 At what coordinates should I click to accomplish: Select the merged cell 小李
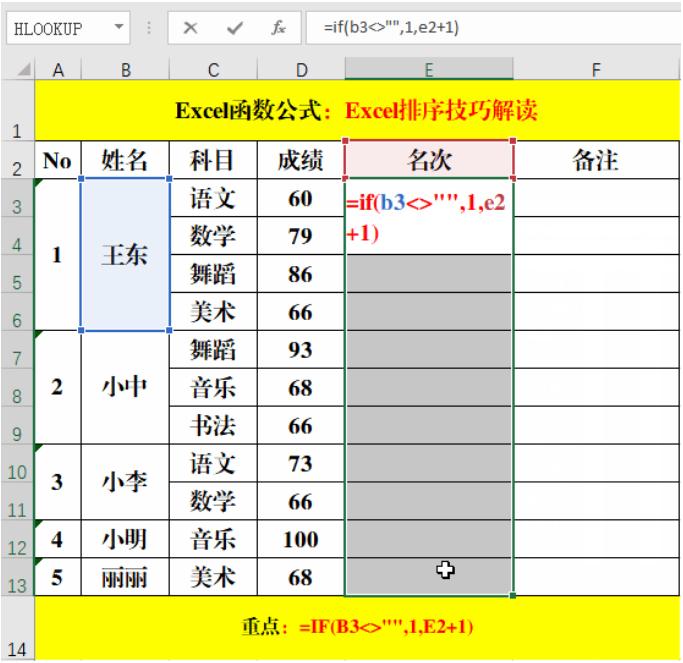pos(125,482)
